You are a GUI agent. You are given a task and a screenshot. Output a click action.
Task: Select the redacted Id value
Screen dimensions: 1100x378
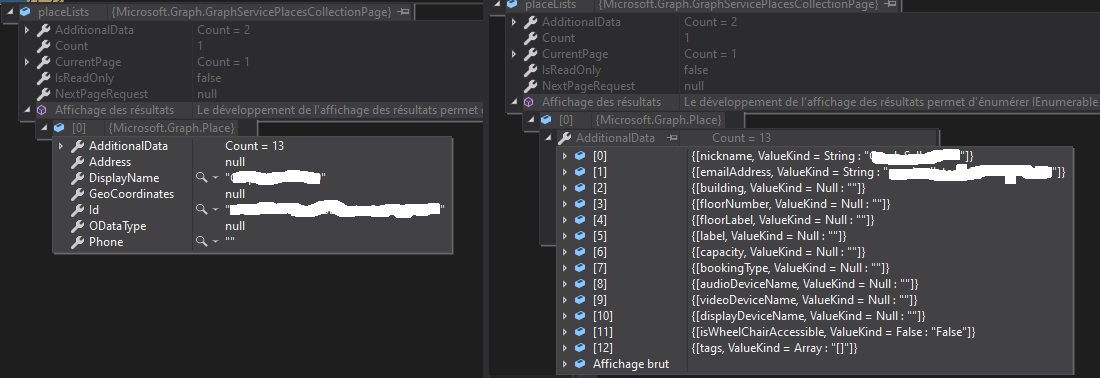tap(335, 210)
